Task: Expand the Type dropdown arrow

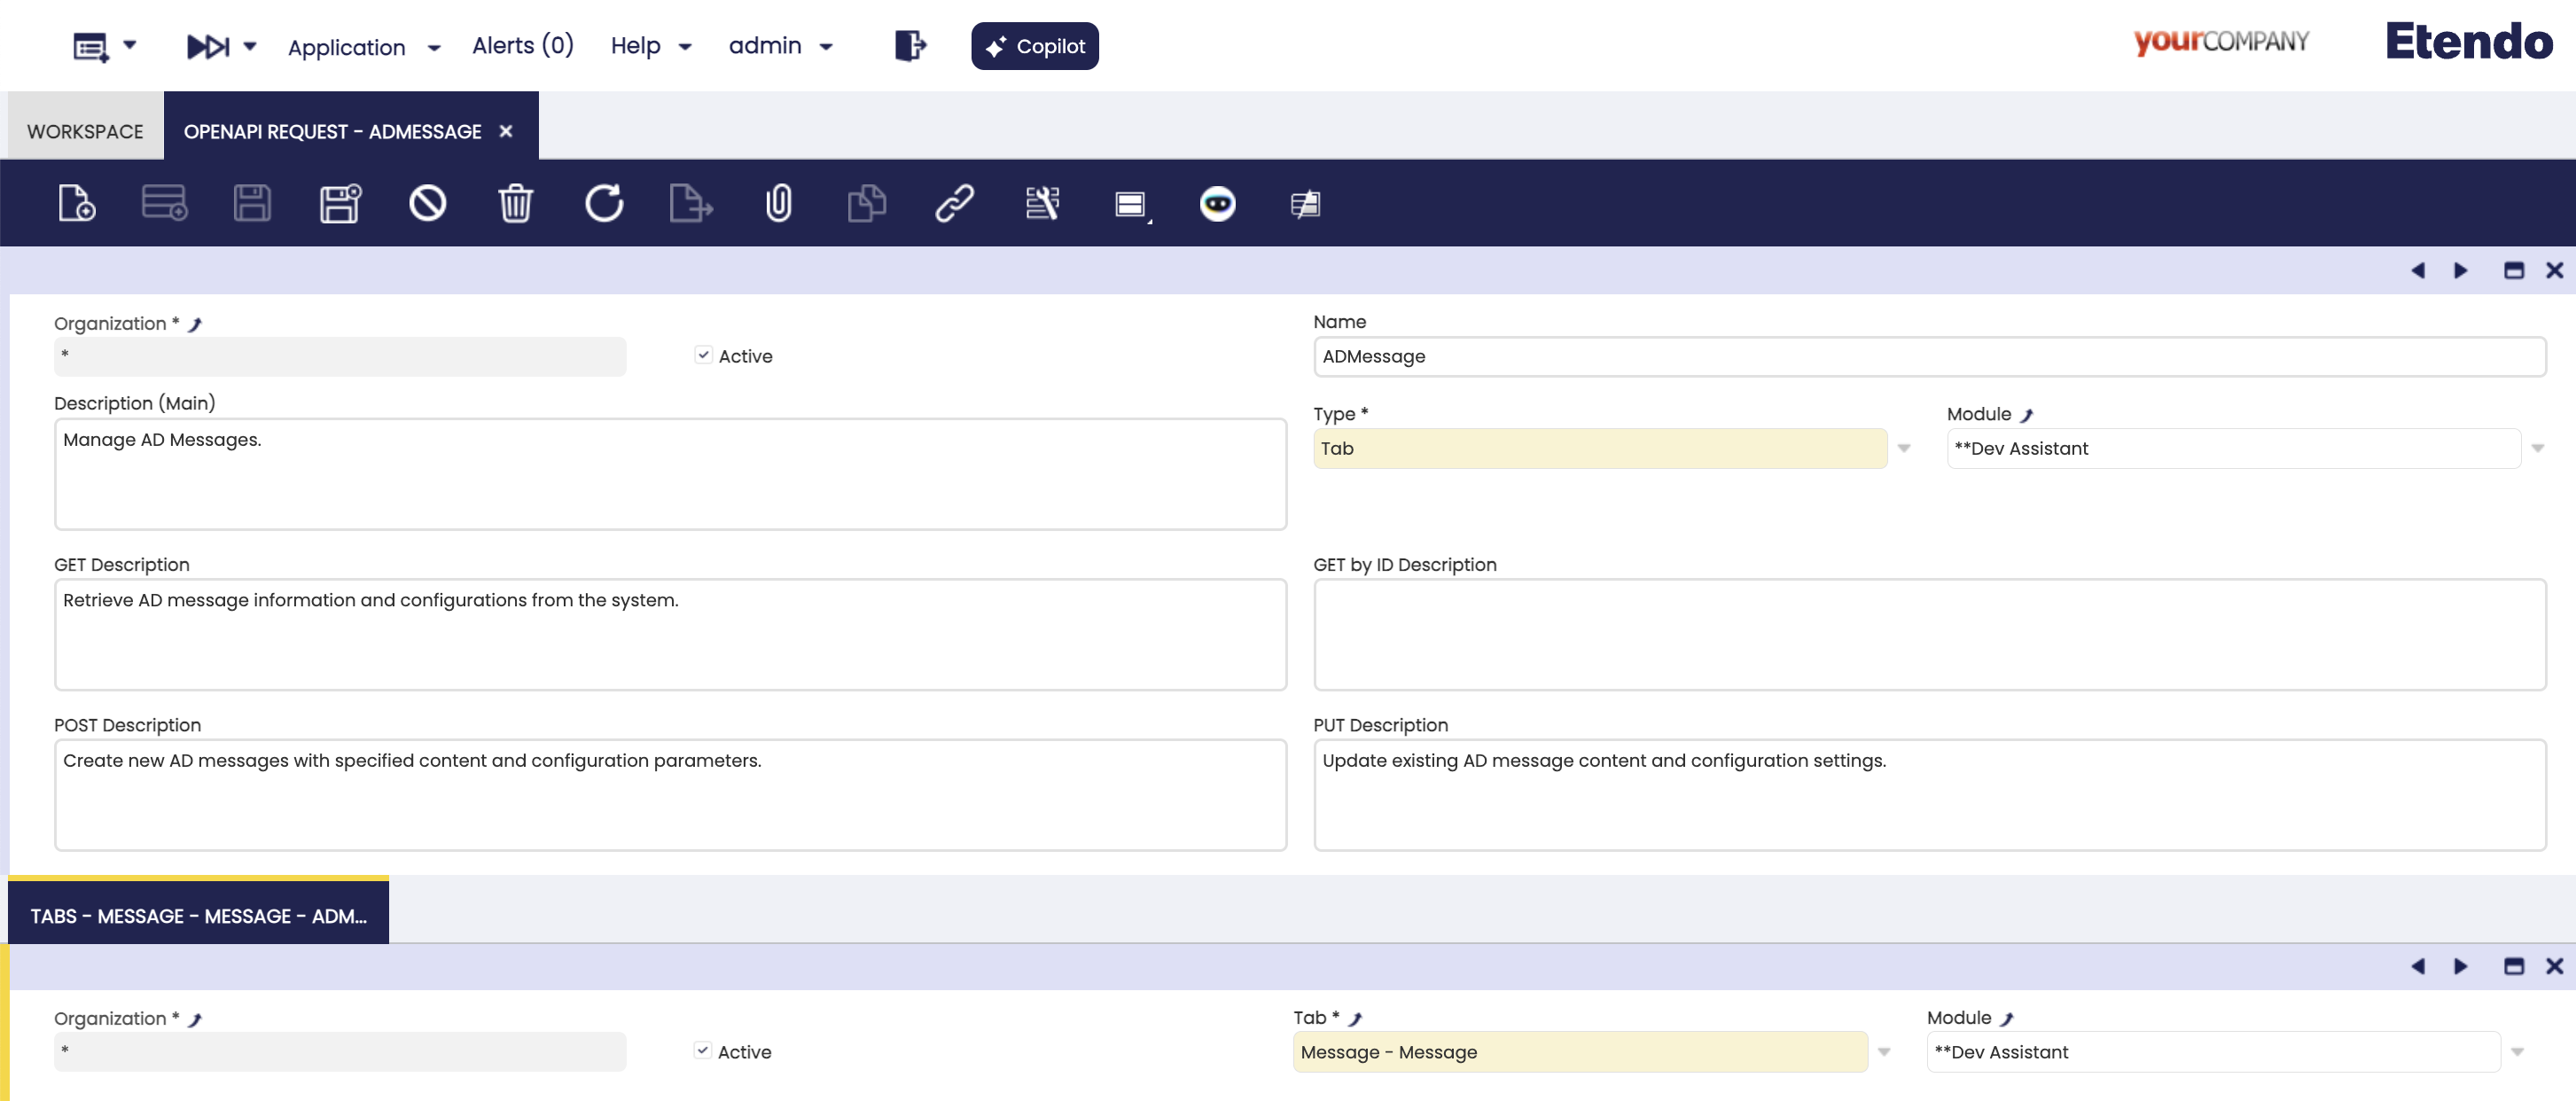Action: (1904, 449)
